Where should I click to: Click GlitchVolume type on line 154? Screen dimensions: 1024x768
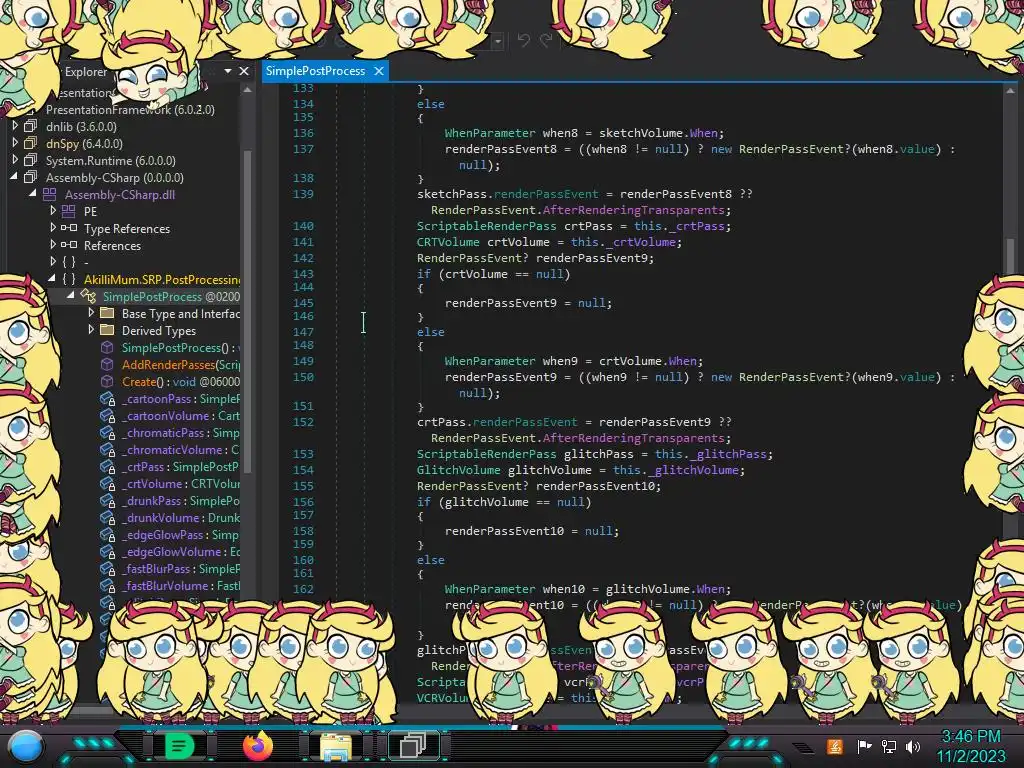[x=458, y=470]
